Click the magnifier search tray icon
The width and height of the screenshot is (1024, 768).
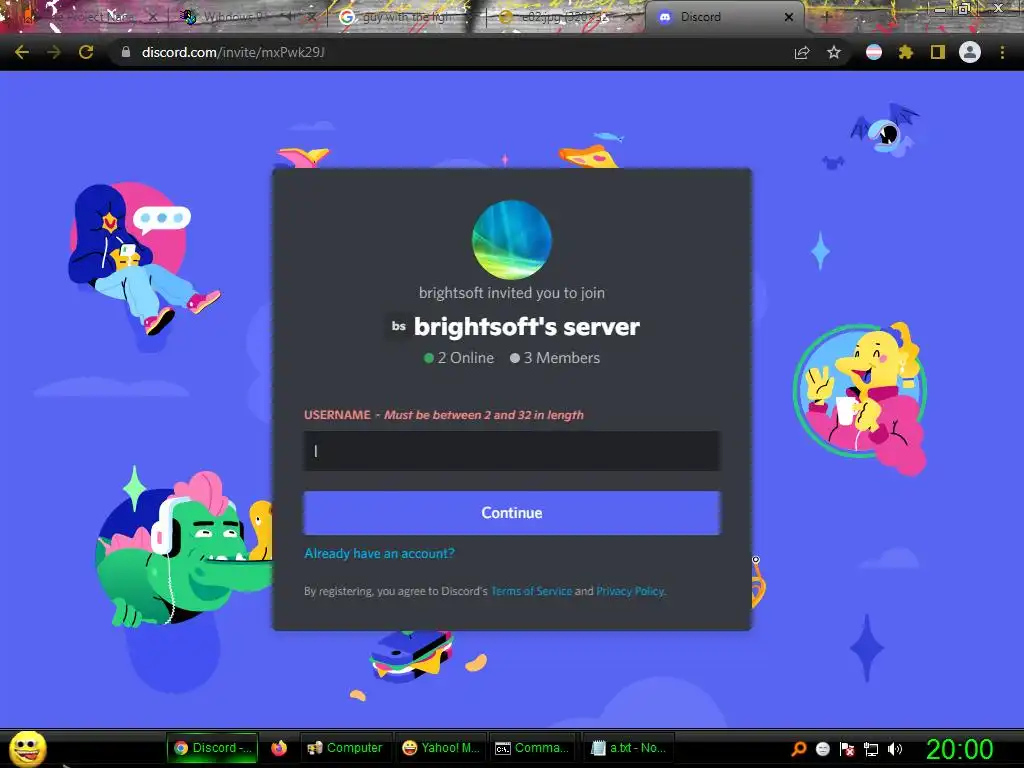coord(798,749)
